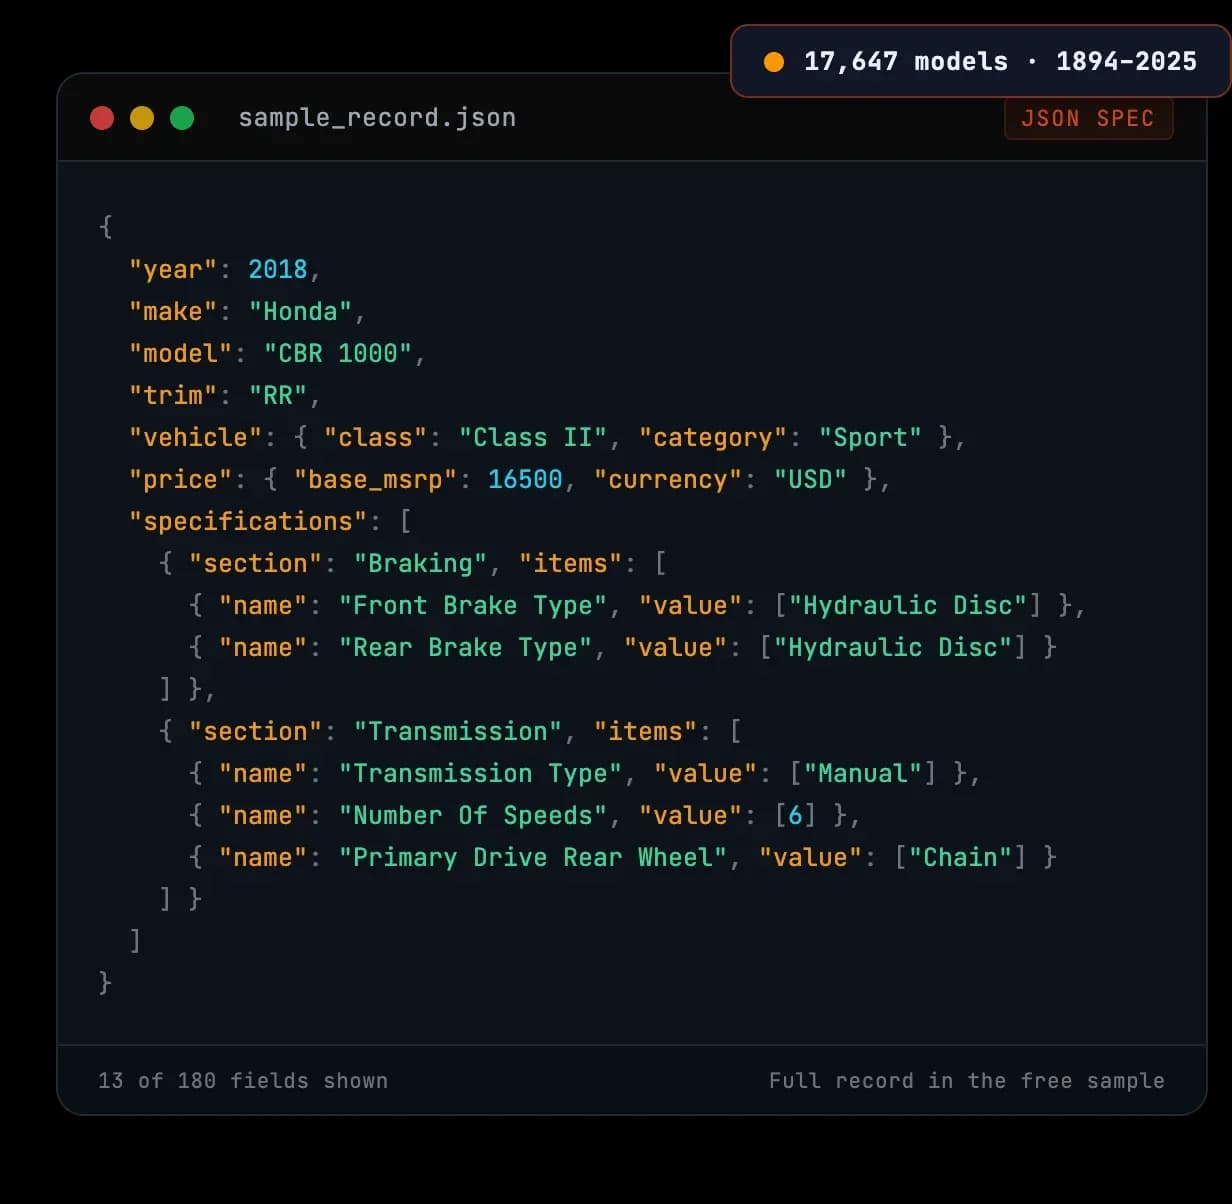Select the "Number Of Speeds" item name
Screen dimensions: 1232x1204
[473, 816]
